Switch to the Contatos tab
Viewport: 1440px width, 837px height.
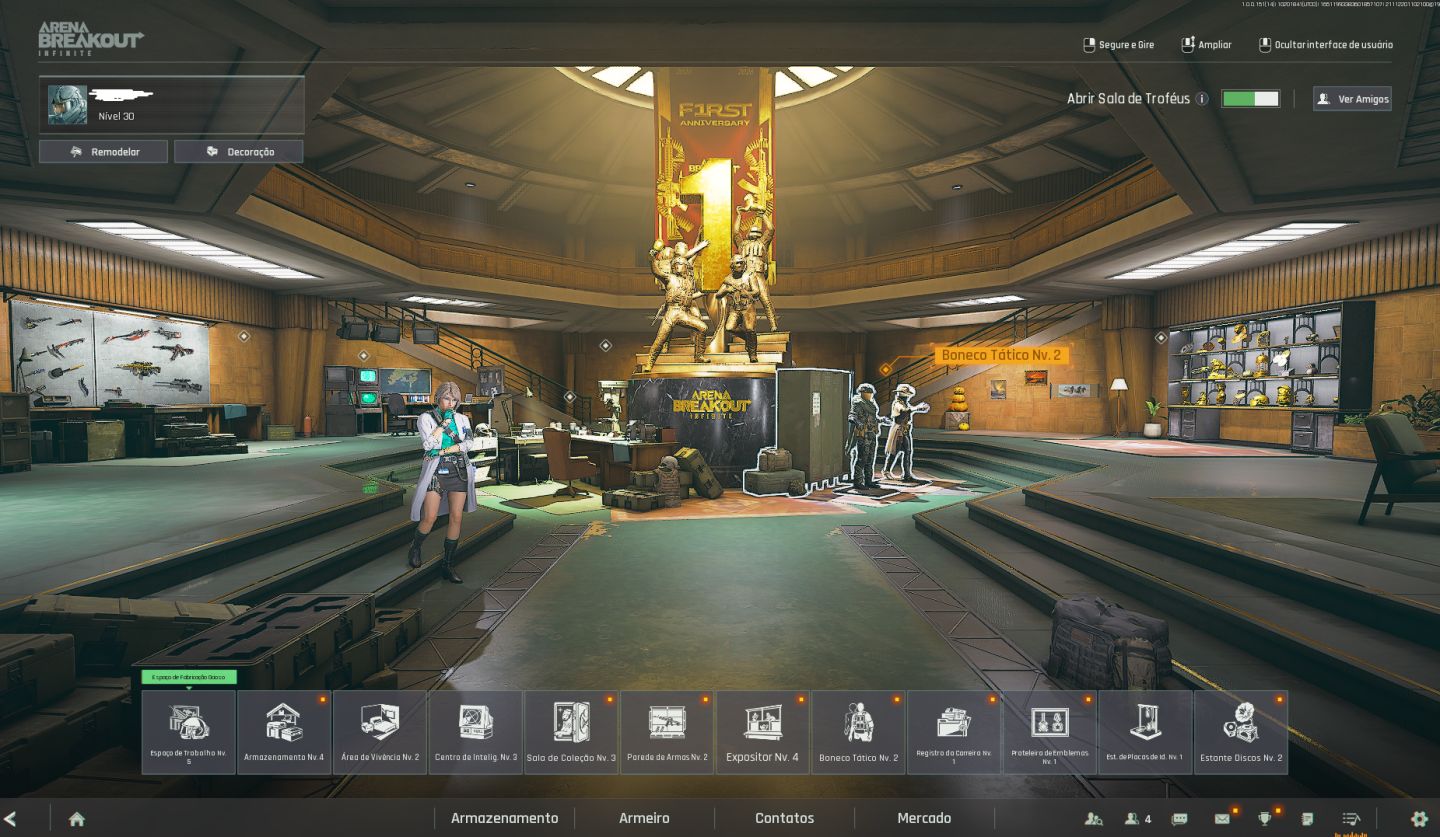coord(785,818)
